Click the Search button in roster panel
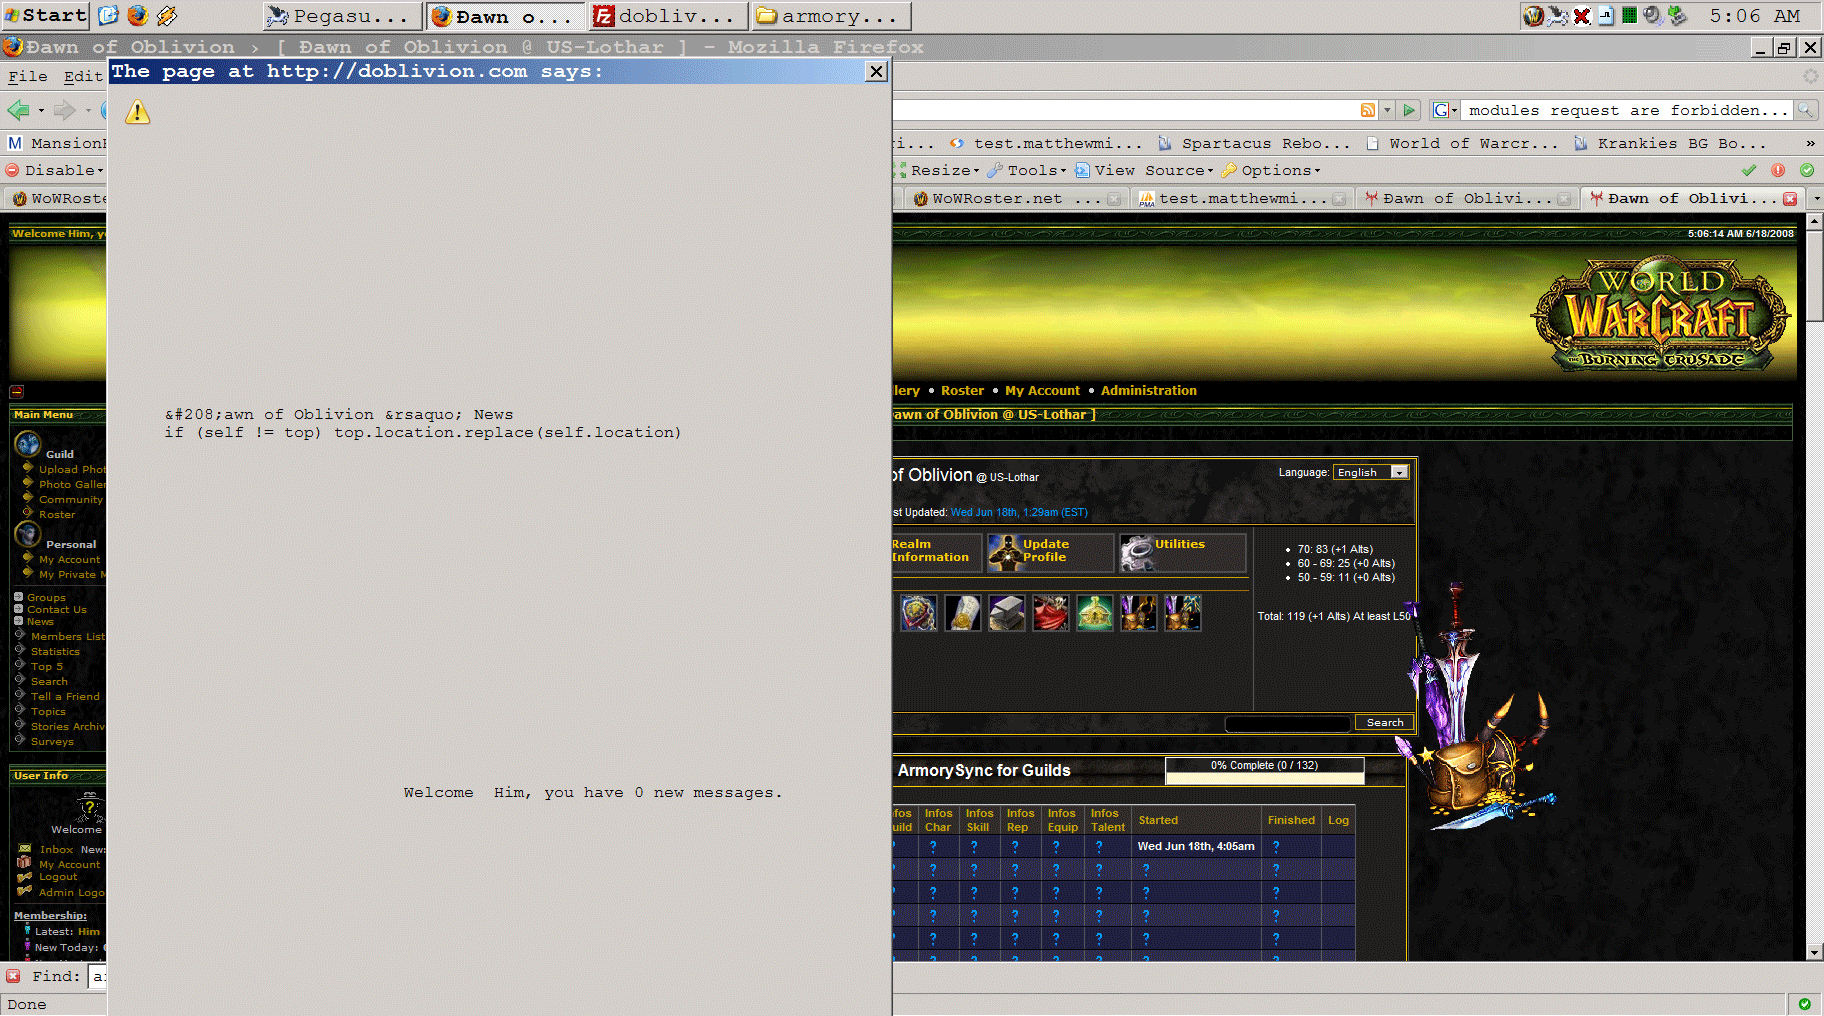 point(1384,723)
